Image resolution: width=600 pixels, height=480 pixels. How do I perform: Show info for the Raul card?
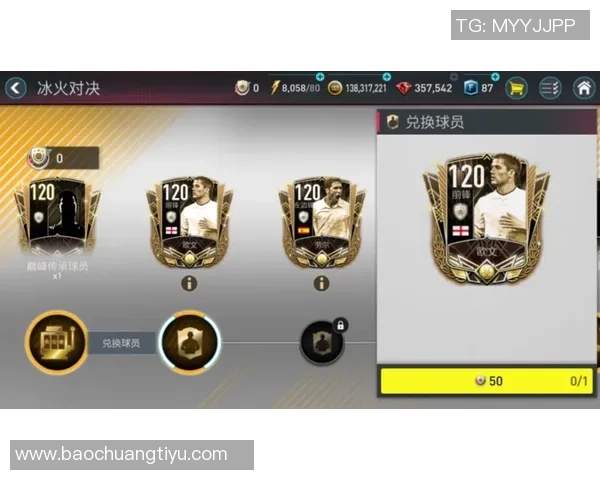point(321,283)
